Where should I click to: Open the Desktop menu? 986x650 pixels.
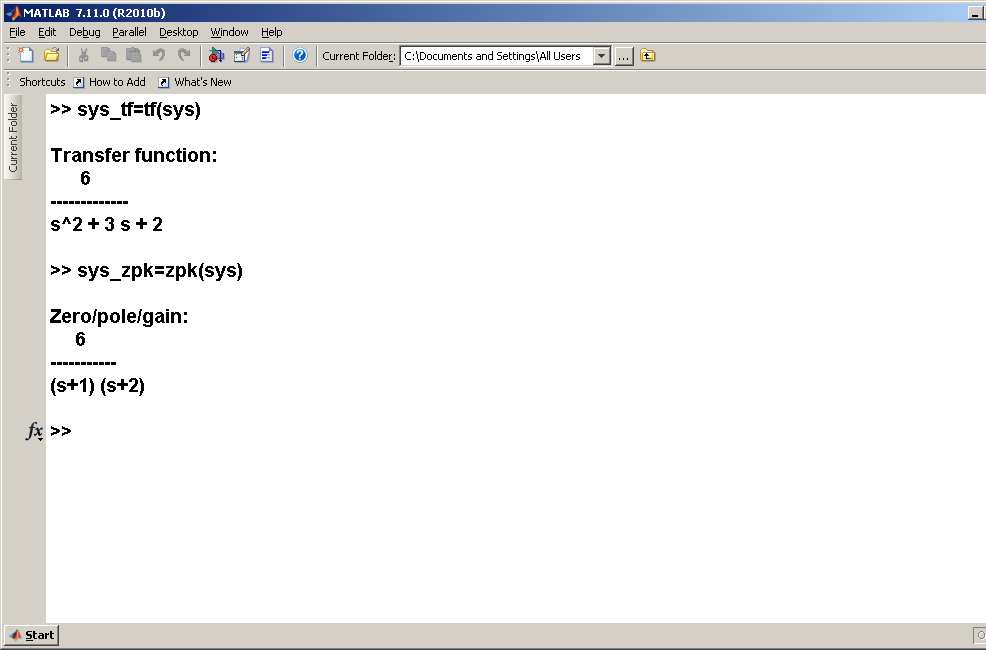[x=179, y=32]
